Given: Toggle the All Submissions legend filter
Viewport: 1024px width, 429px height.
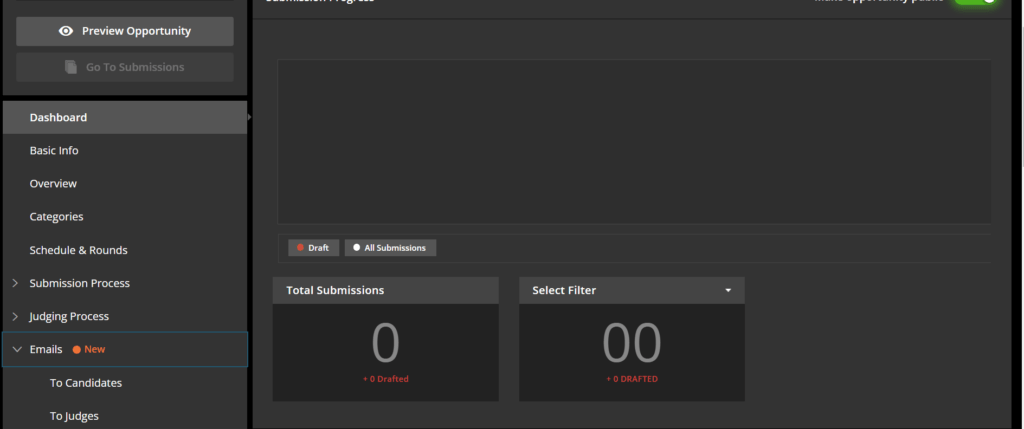Looking at the screenshot, I should [x=391, y=248].
